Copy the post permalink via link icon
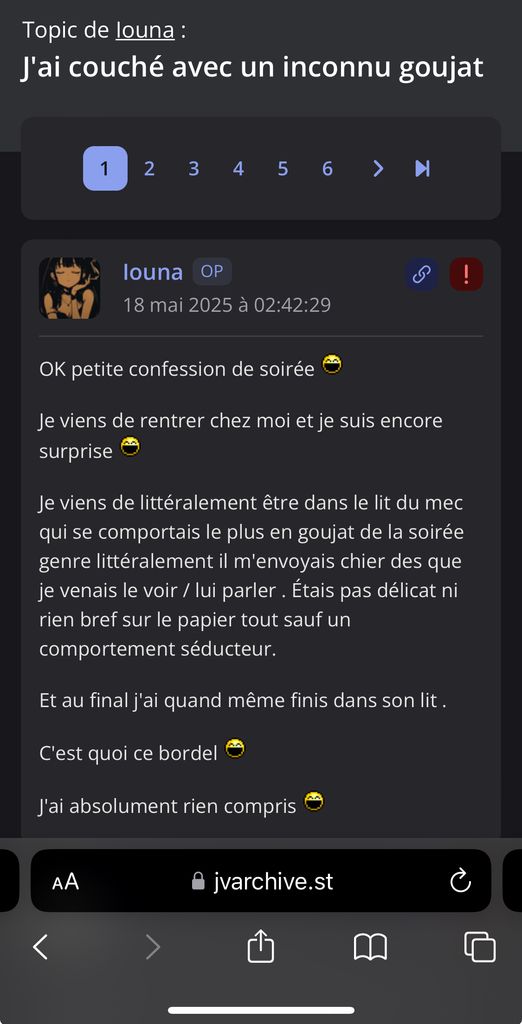 click(x=421, y=274)
